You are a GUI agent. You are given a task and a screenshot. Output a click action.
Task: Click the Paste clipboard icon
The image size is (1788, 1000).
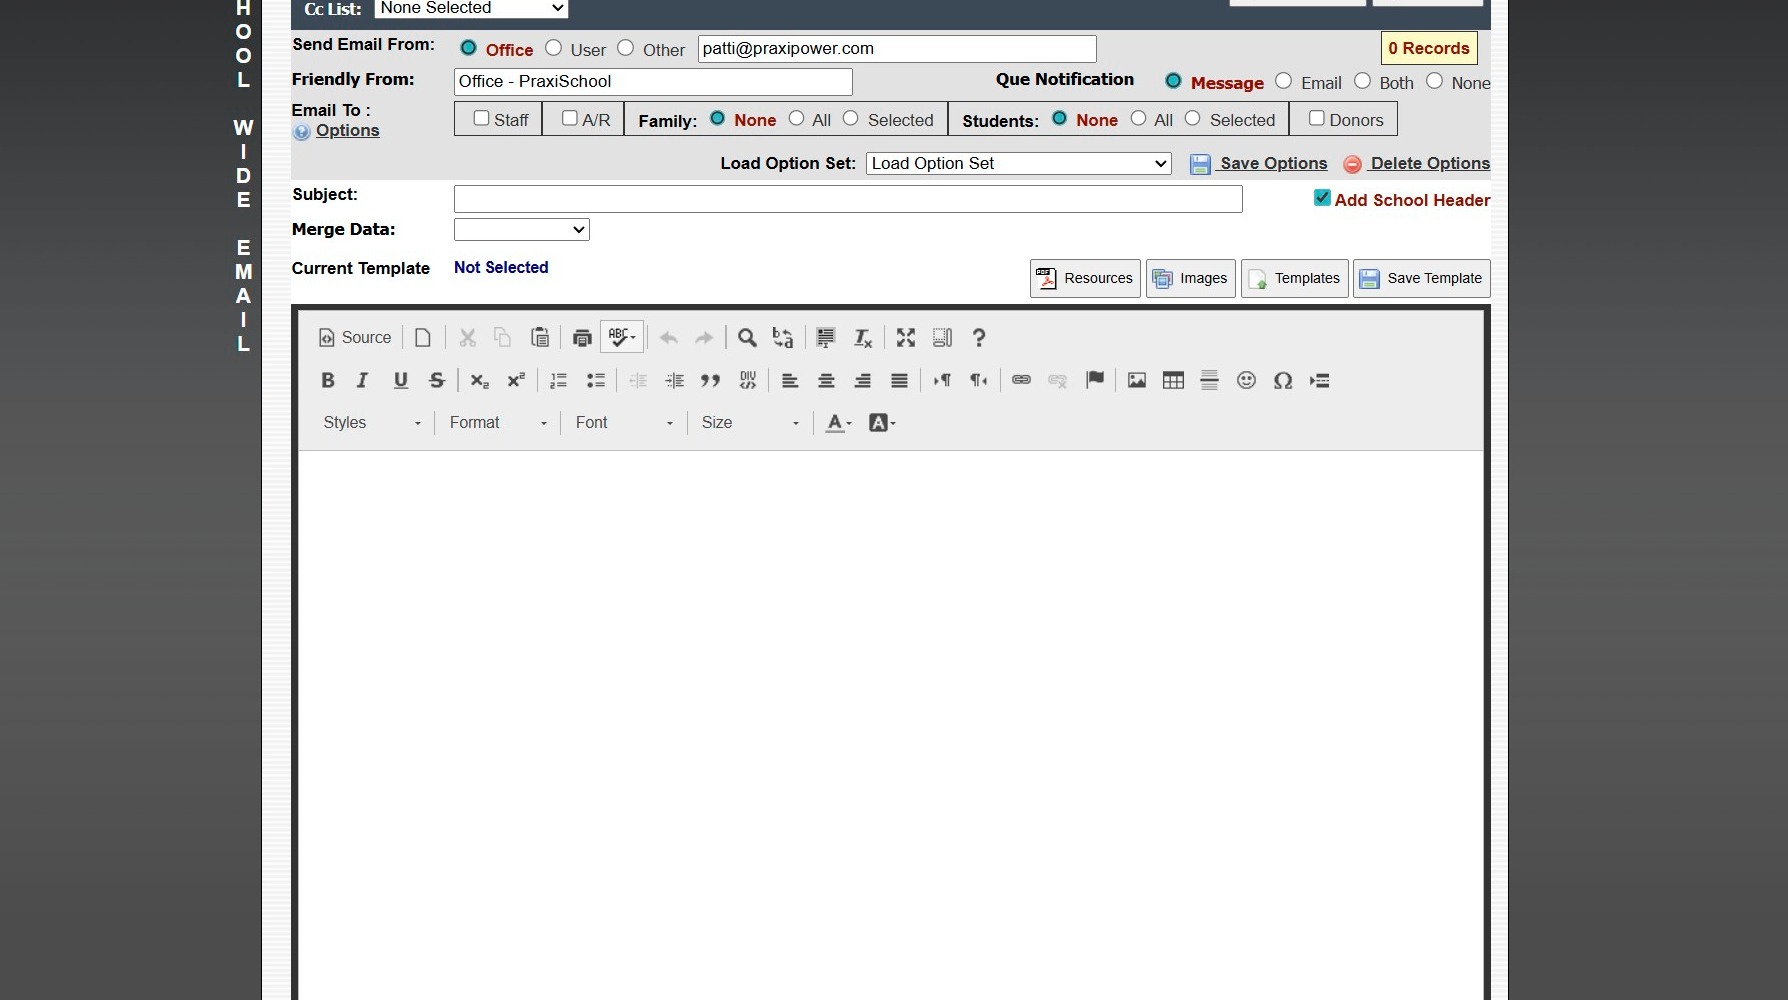(x=539, y=338)
